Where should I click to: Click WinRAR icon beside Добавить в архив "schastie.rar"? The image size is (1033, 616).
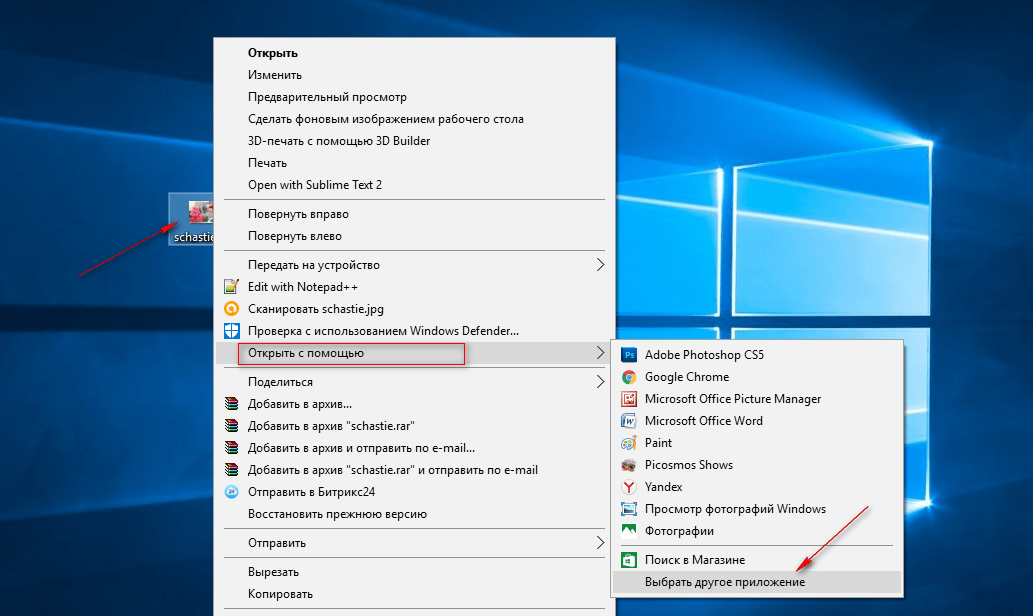(231, 426)
